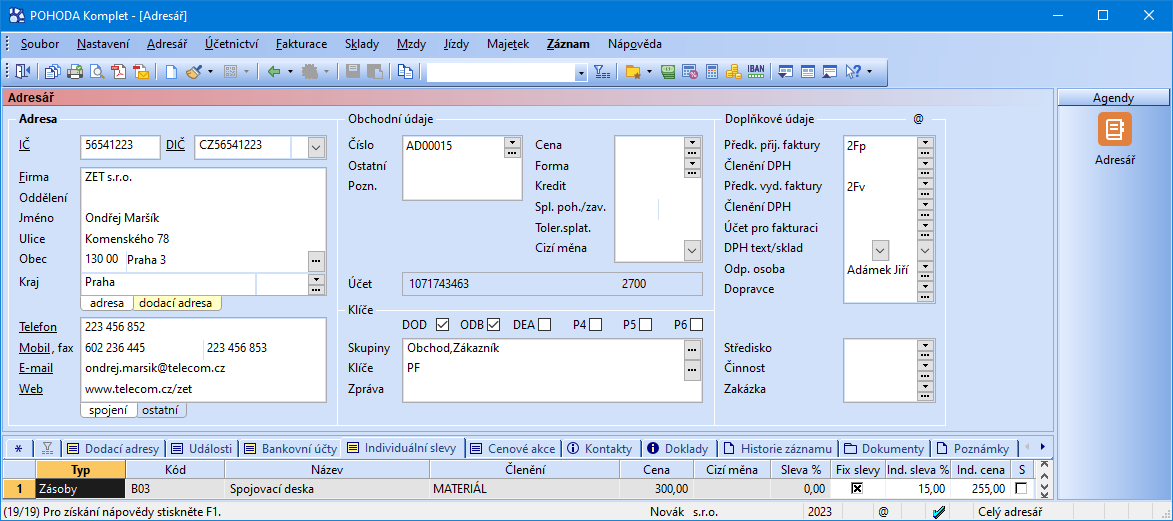Open the Soubor menu
The width and height of the screenshot is (1173, 521).
coord(40,43)
